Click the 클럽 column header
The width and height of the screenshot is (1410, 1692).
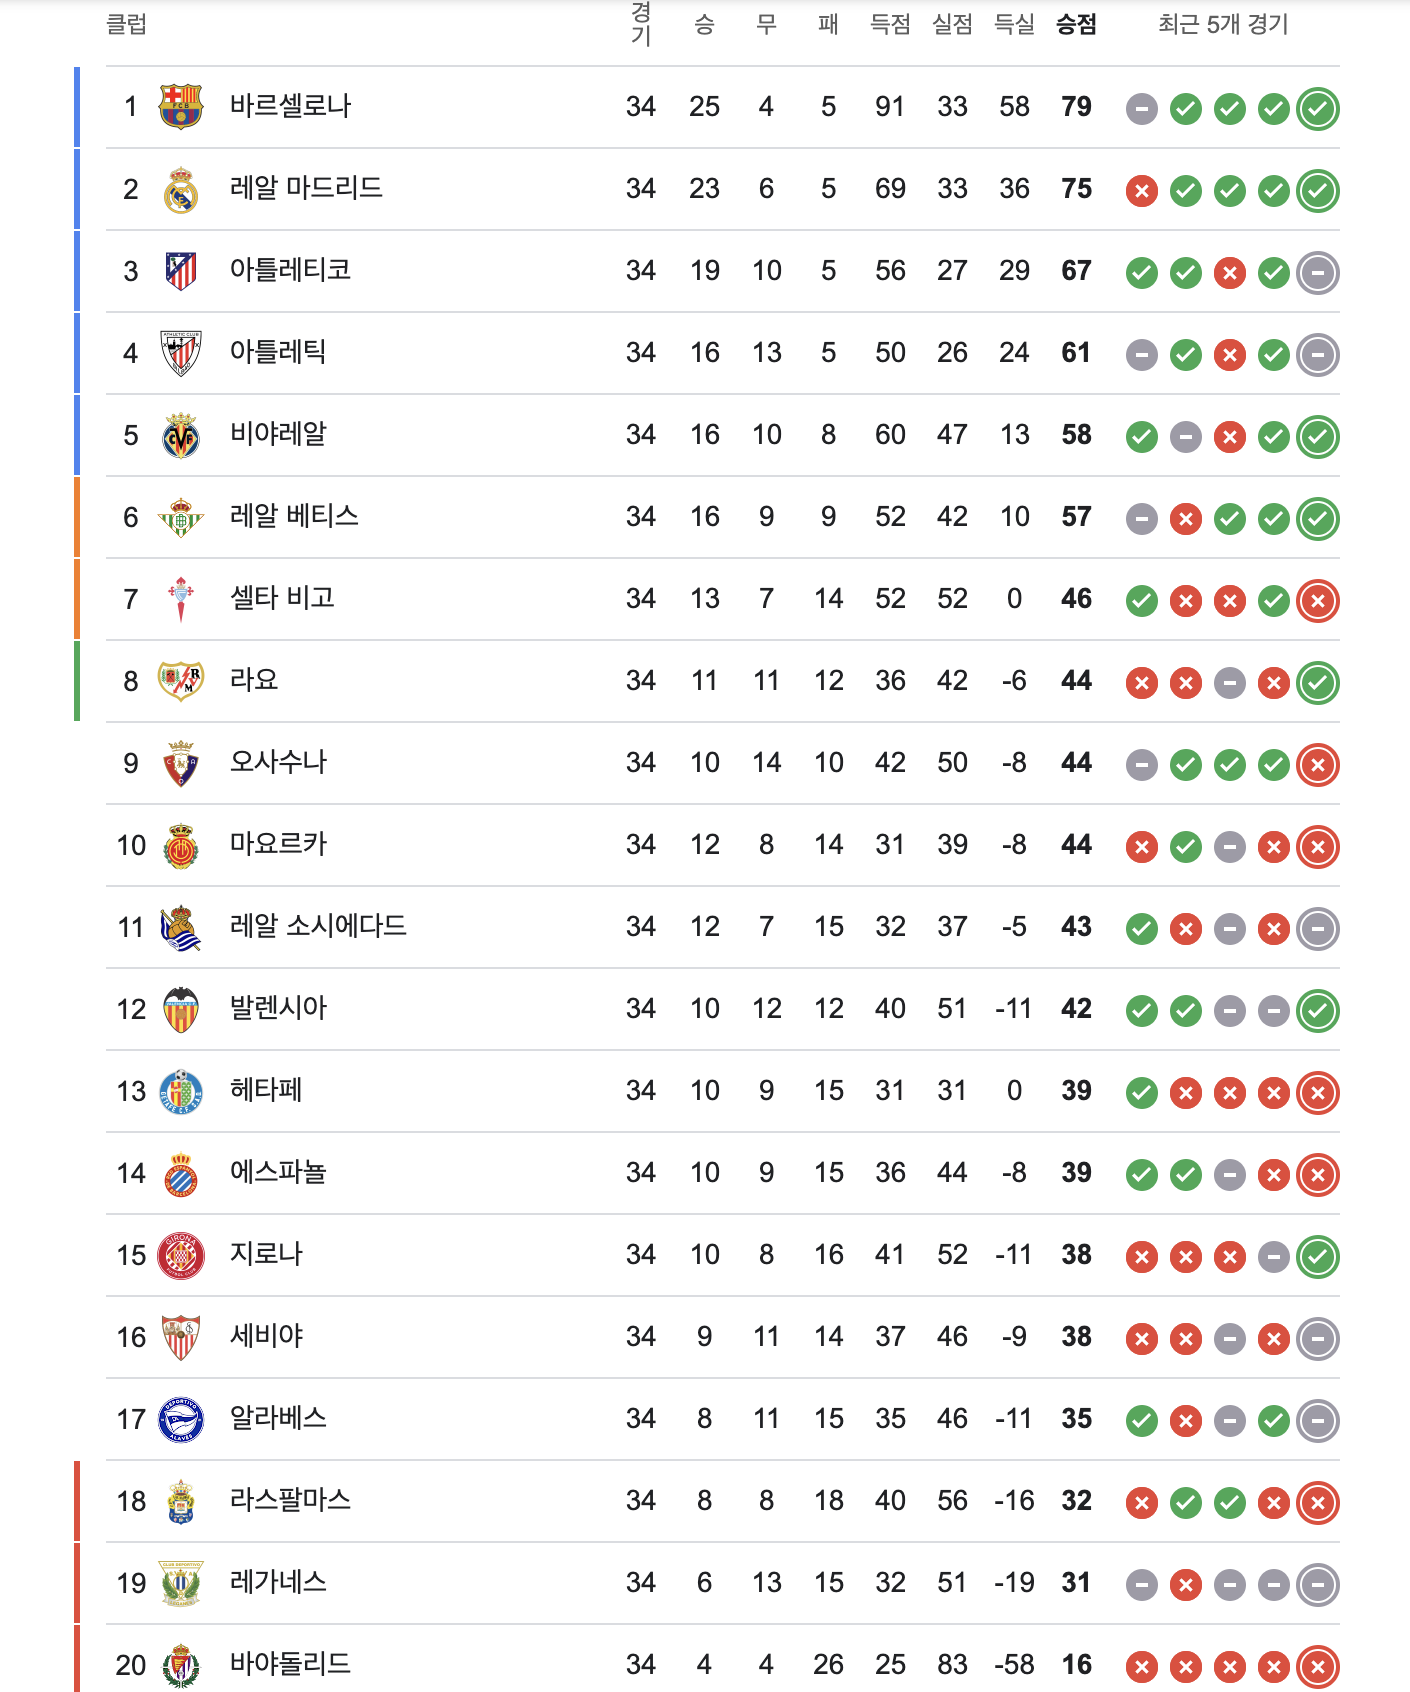pyautogui.click(x=127, y=25)
